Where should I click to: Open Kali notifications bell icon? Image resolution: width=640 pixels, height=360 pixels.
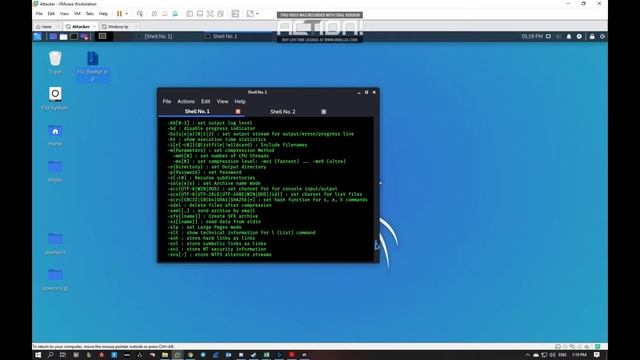569,36
